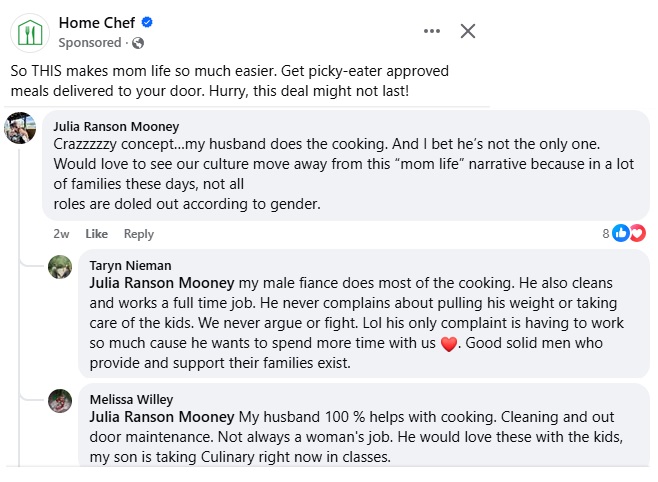
Task: Click the red heart reaction icon
Action: coord(636,233)
